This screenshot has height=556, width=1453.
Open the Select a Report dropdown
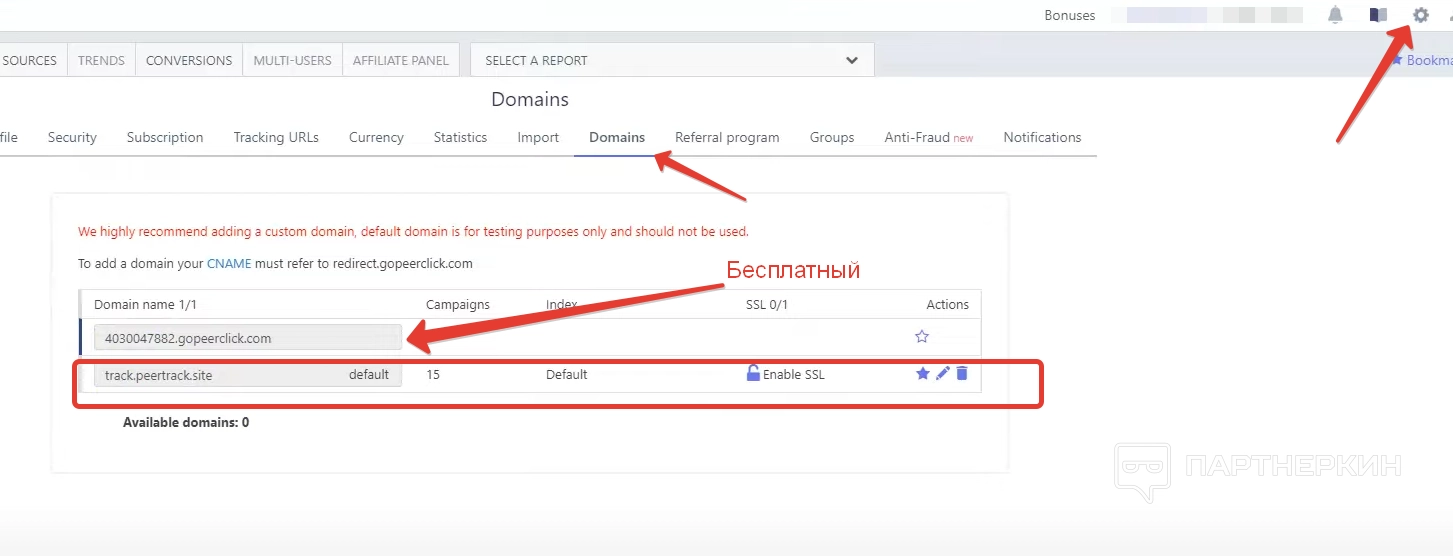[x=672, y=60]
